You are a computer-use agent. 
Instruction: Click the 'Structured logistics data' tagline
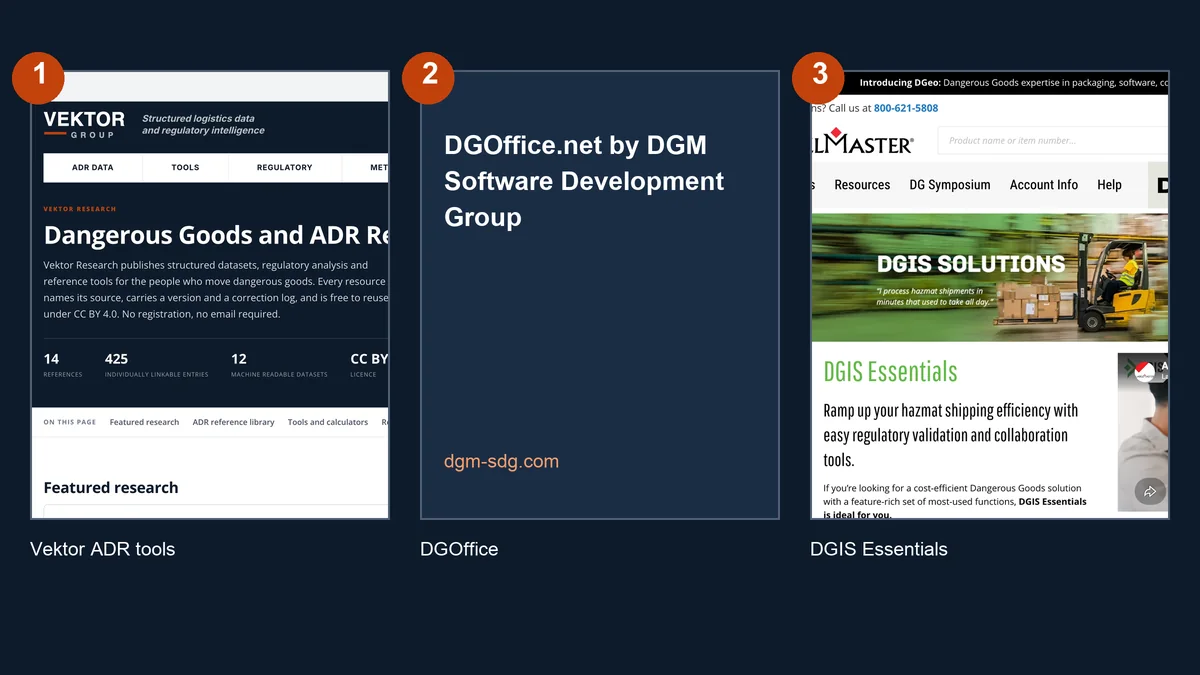[203, 124]
